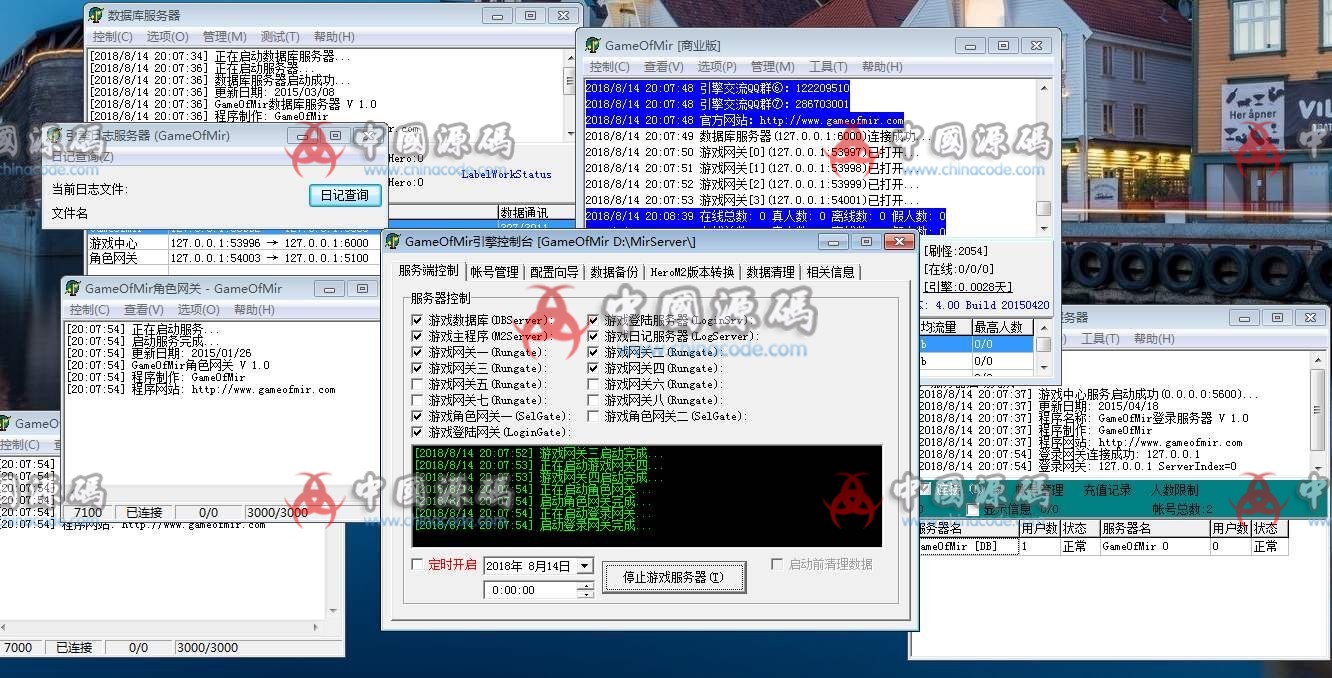Toggle 游戏数据库 (DBServer) checkbox
The height and width of the screenshot is (678, 1332).
point(417,320)
